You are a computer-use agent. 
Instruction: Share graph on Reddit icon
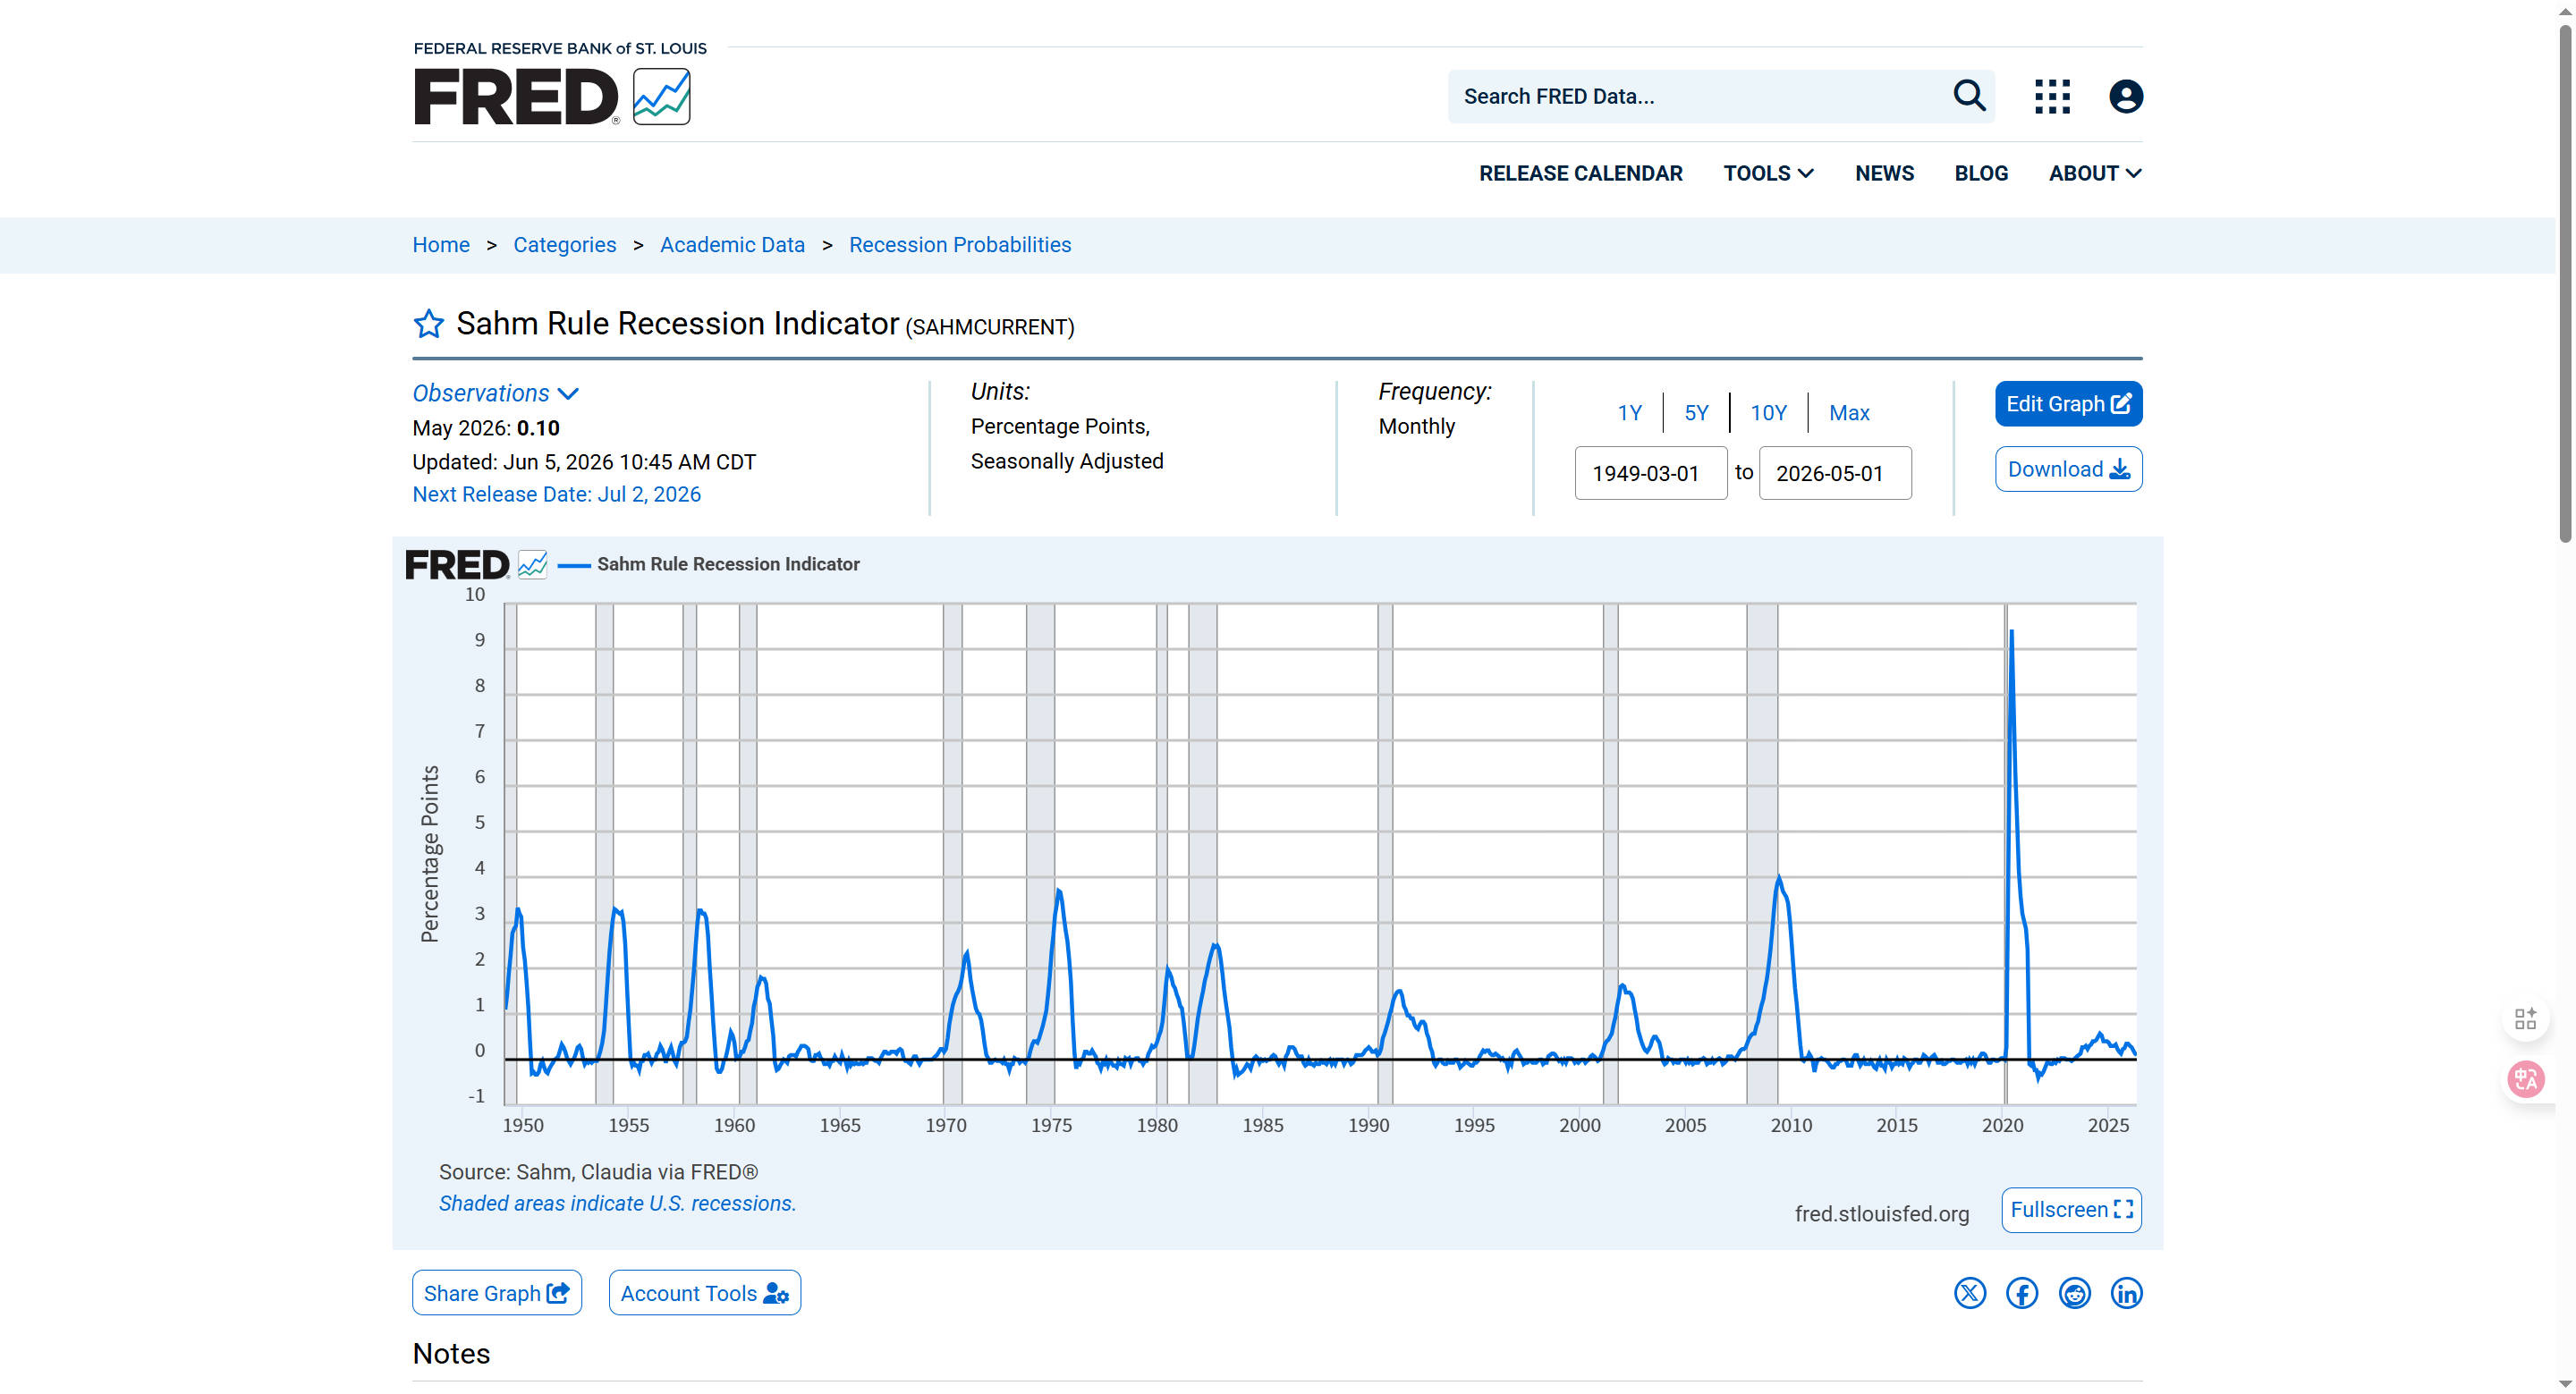coord(2074,1293)
